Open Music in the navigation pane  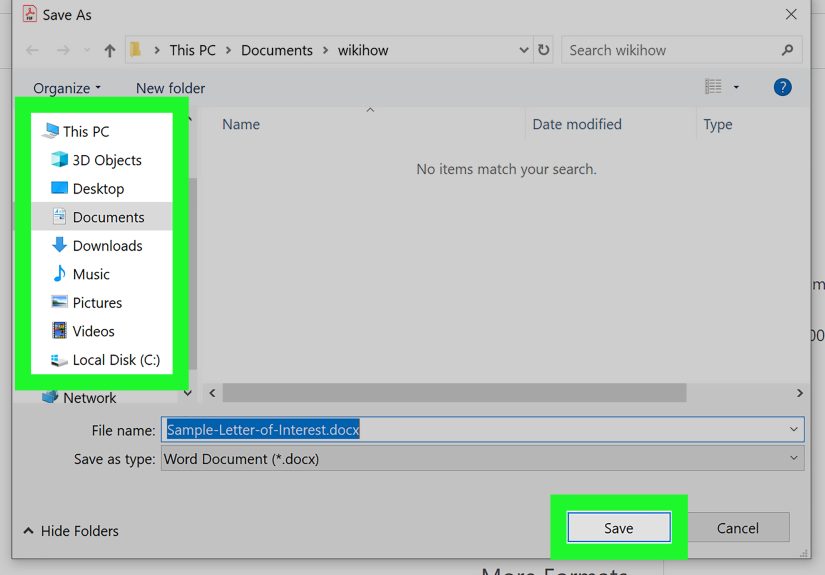(102, 274)
